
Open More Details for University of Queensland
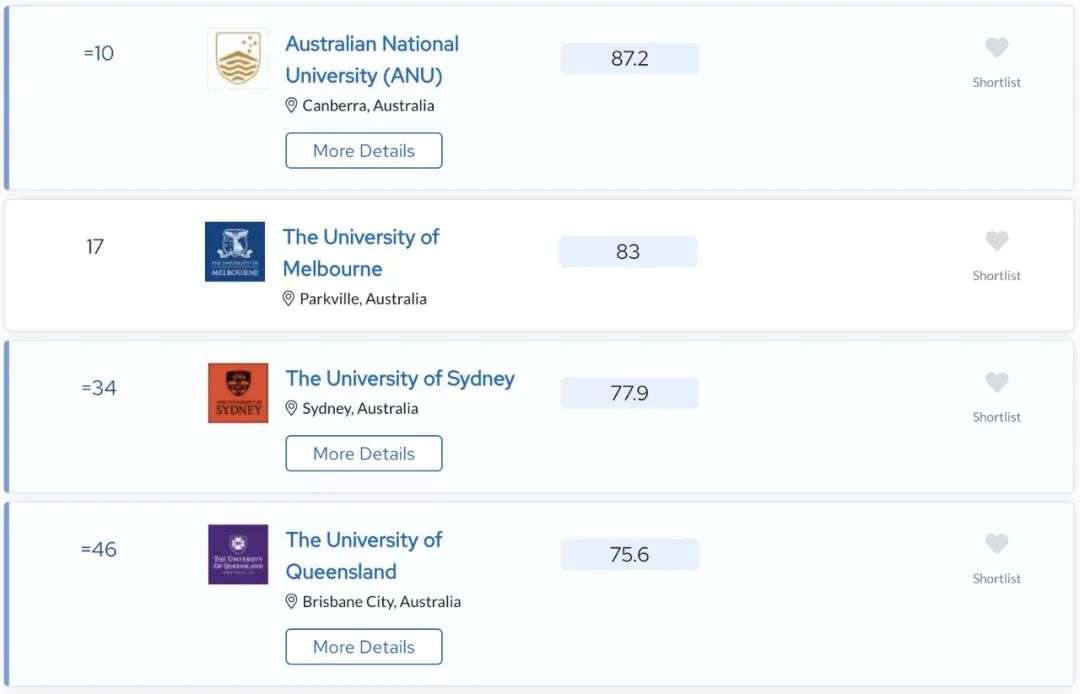[364, 647]
